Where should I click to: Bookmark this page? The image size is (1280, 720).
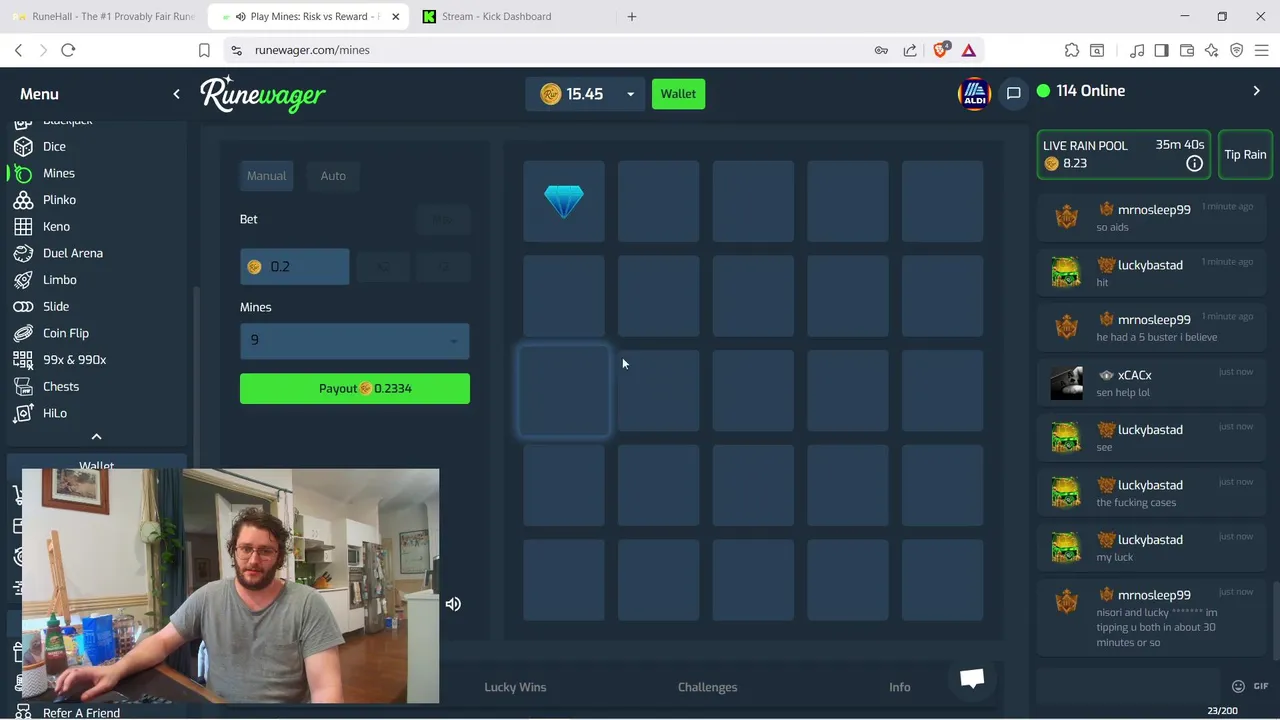(x=204, y=50)
